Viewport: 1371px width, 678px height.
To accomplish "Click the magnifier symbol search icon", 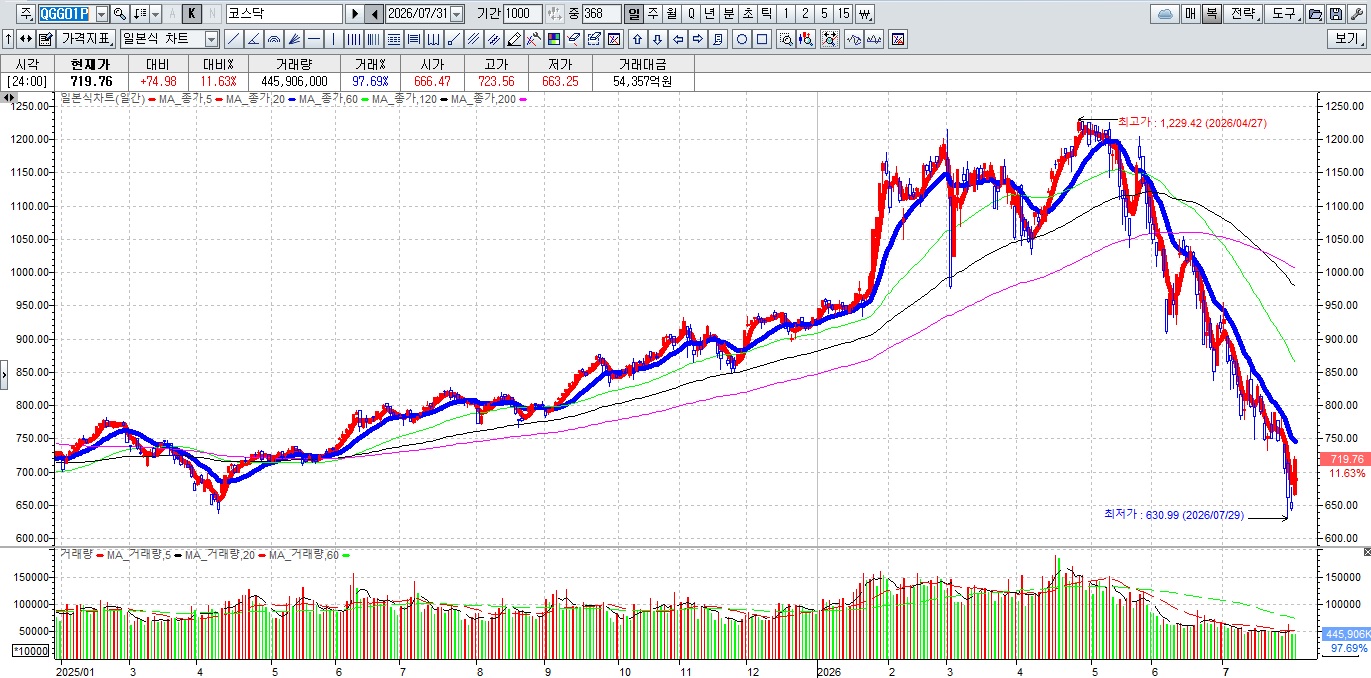I will point(119,14).
